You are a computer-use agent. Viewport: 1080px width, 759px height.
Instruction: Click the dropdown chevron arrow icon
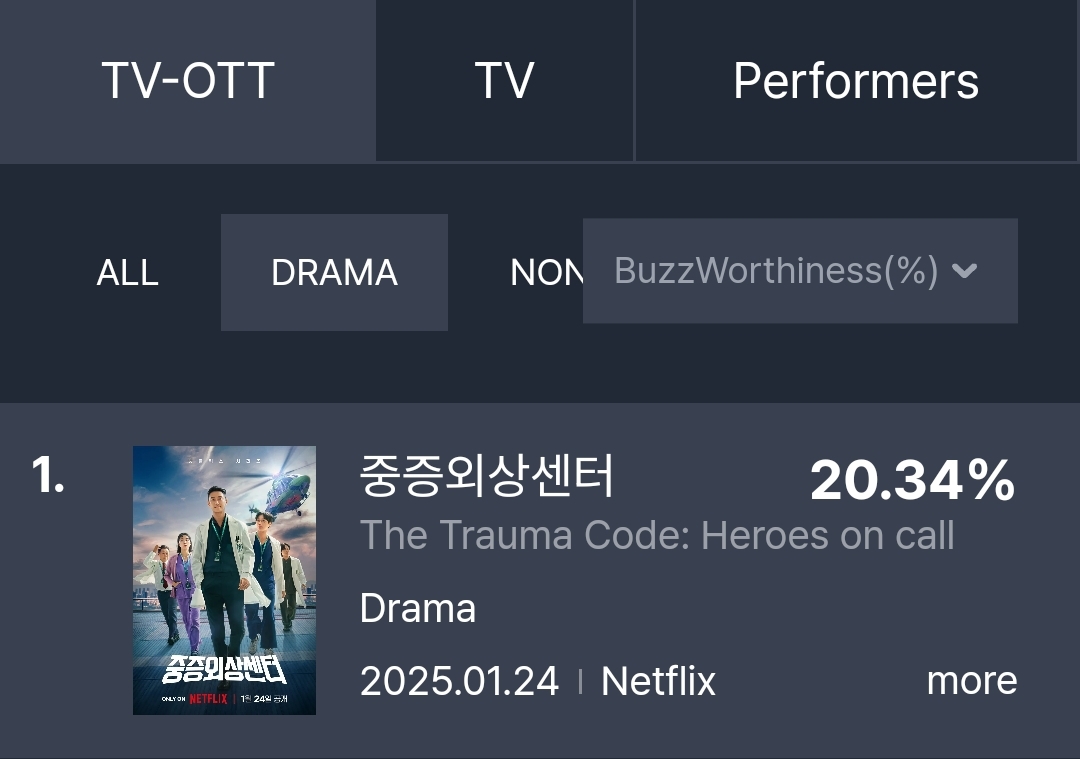[x=965, y=271]
